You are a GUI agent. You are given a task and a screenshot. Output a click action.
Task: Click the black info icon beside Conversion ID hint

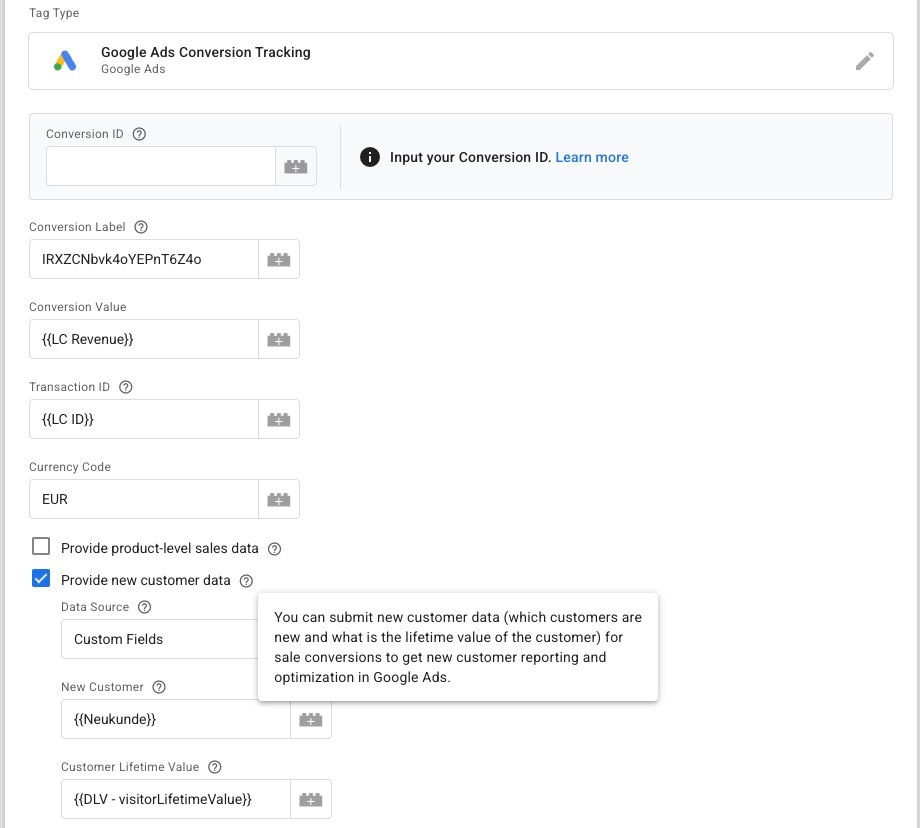coord(370,157)
